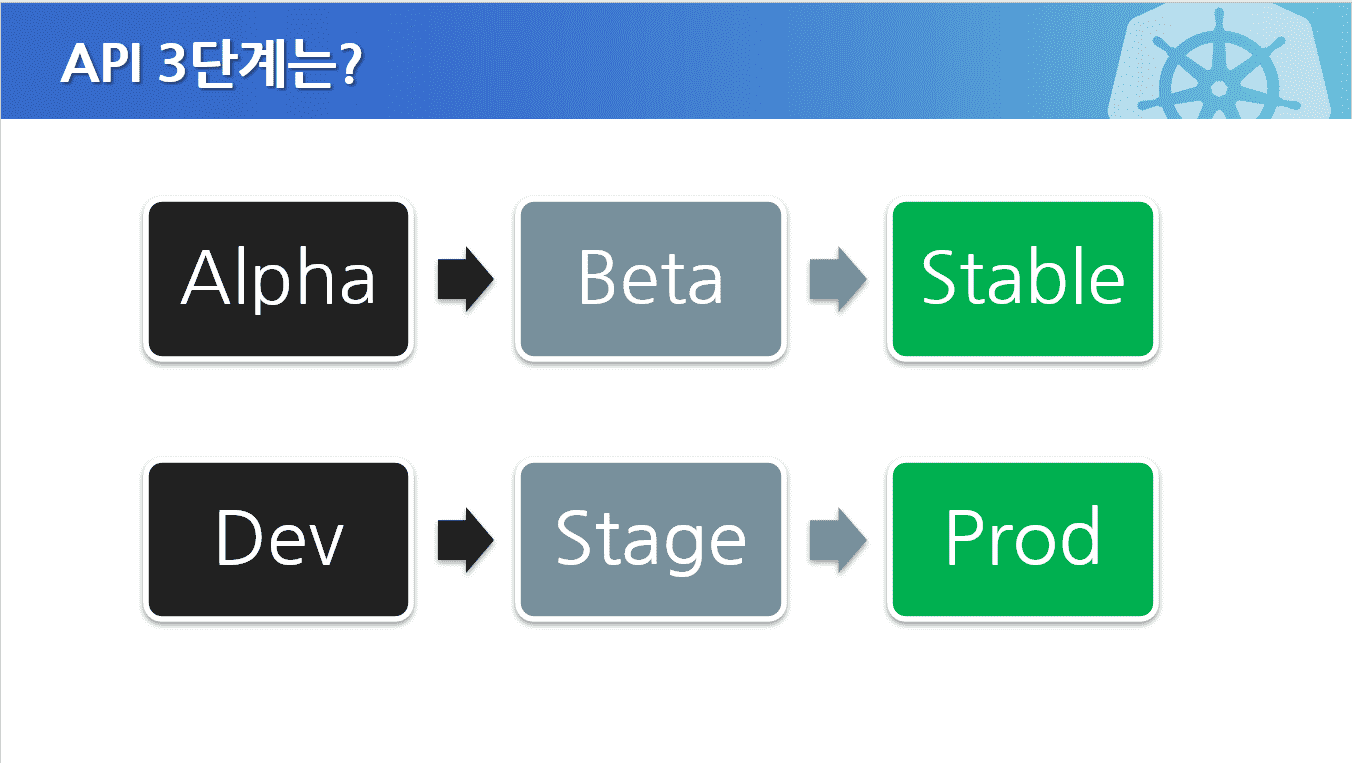
Task: Select the black Dev box
Action: (x=278, y=540)
